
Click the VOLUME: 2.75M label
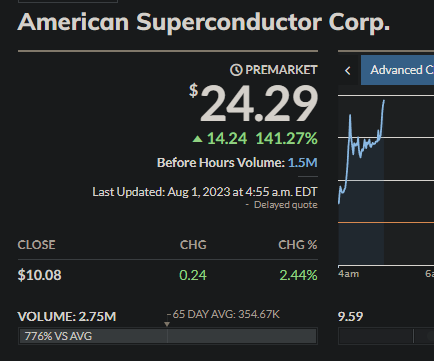tap(67, 317)
